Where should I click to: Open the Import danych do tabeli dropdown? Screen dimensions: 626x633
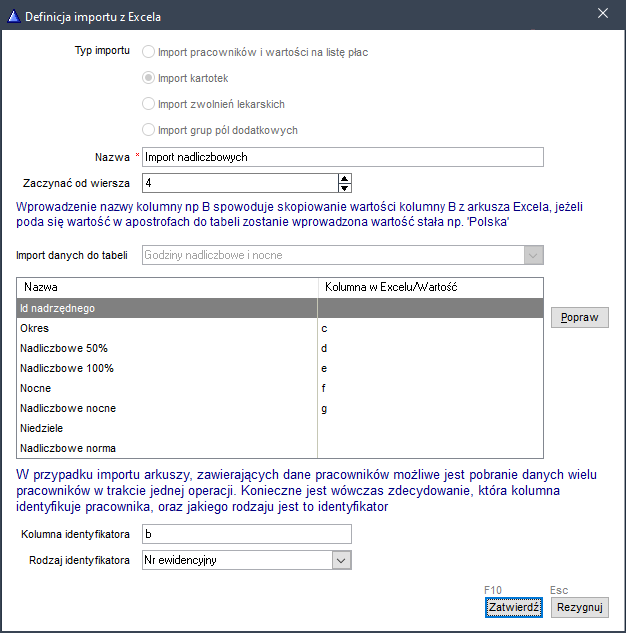(534, 255)
